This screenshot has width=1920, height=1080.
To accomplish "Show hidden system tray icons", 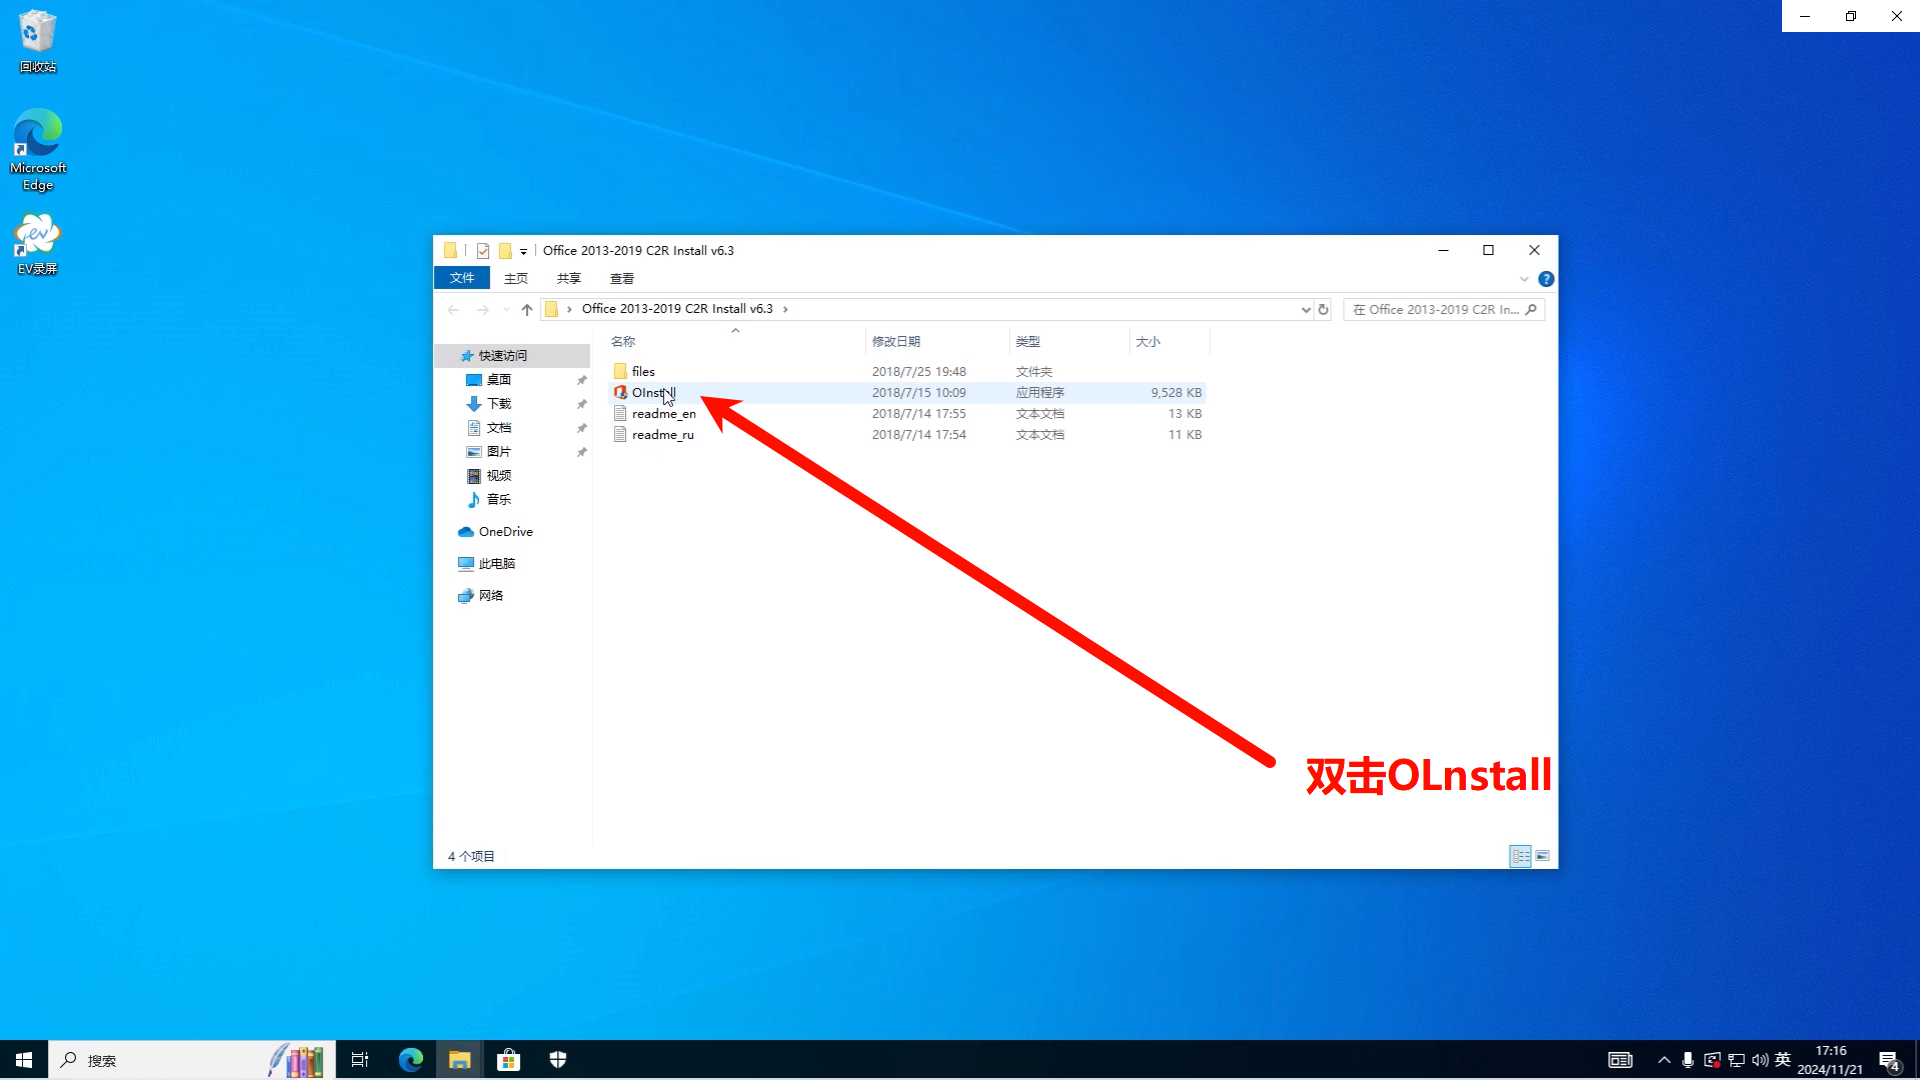I will click(x=1664, y=1060).
